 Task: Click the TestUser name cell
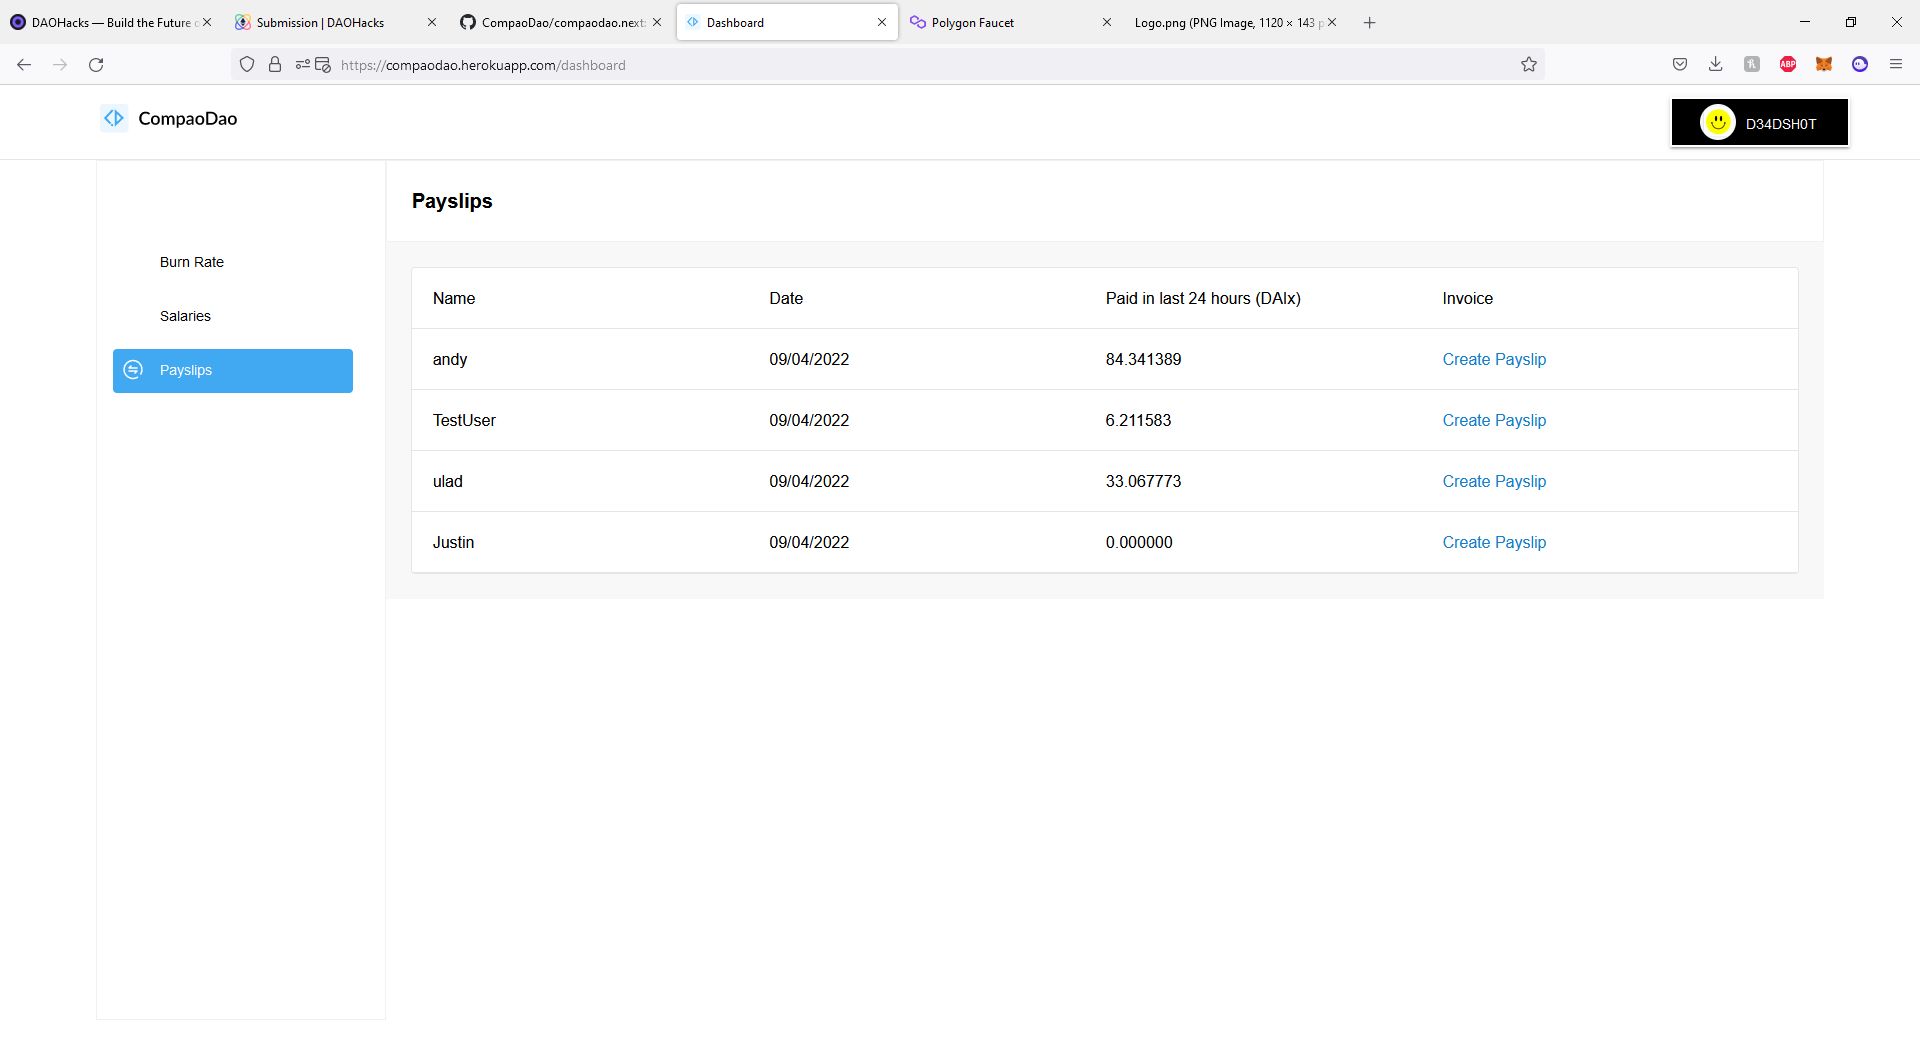(464, 420)
